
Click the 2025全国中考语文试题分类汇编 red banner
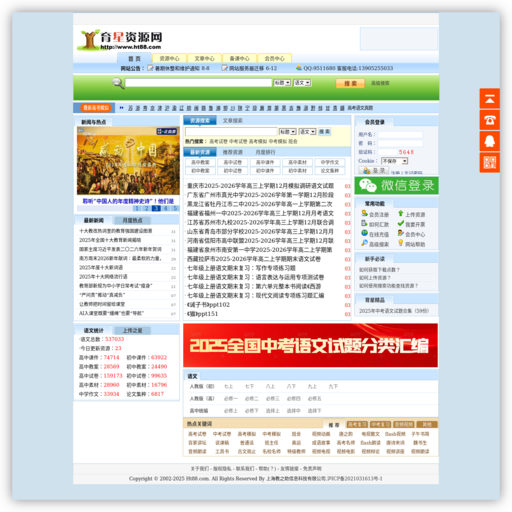coord(311,345)
